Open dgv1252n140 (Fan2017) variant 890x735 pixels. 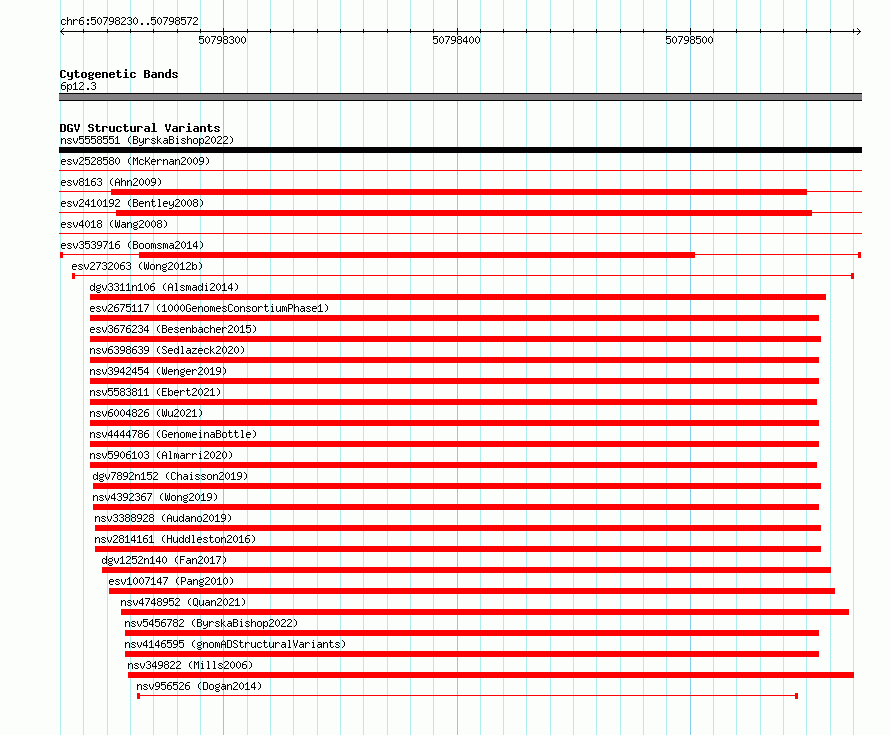click(x=165, y=560)
